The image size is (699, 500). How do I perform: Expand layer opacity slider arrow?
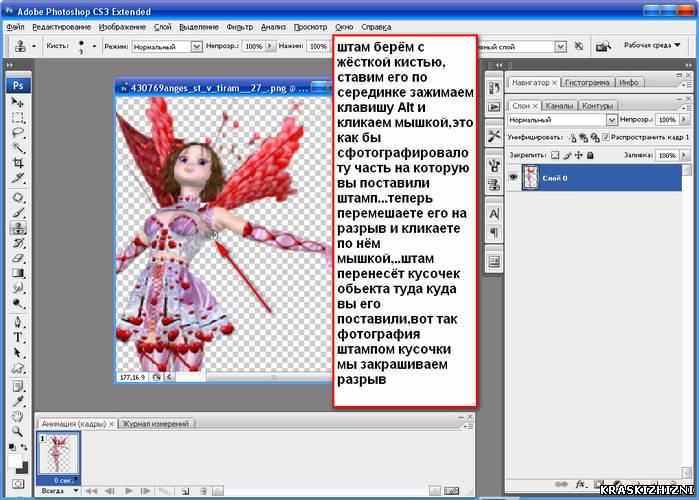[684, 119]
